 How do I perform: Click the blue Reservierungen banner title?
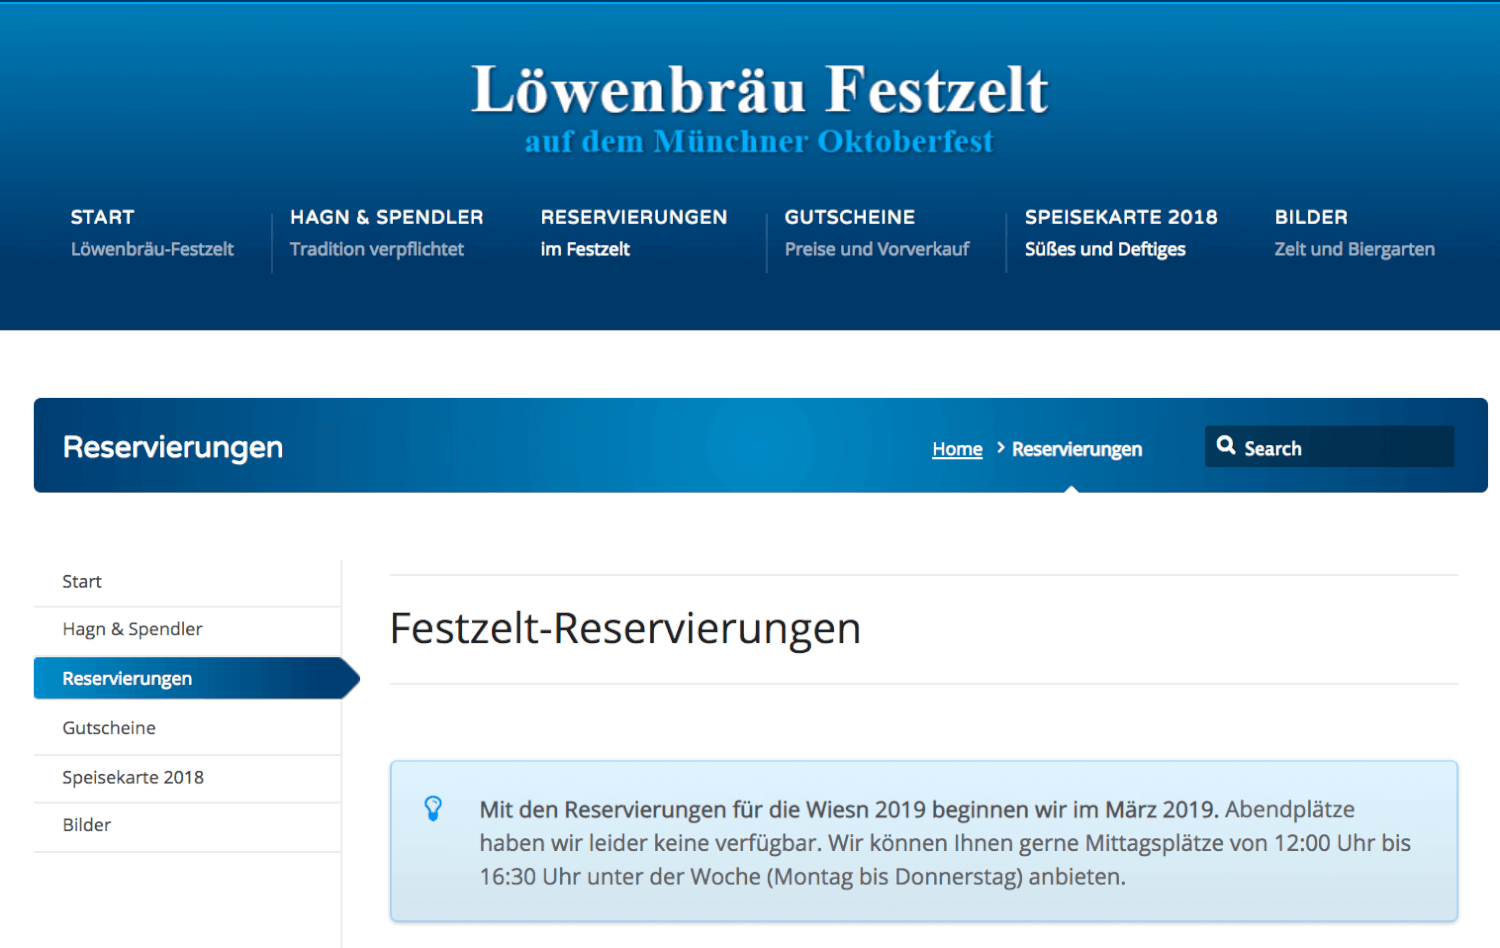coord(173,447)
